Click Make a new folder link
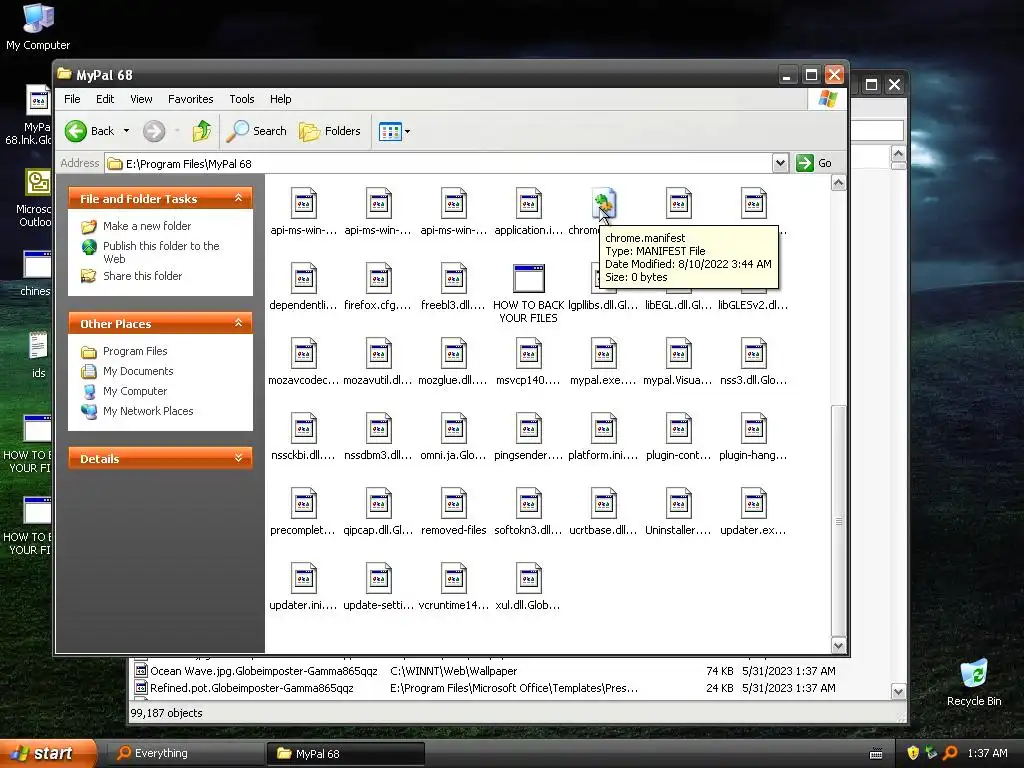Image resolution: width=1024 pixels, height=768 pixels. pos(147,226)
